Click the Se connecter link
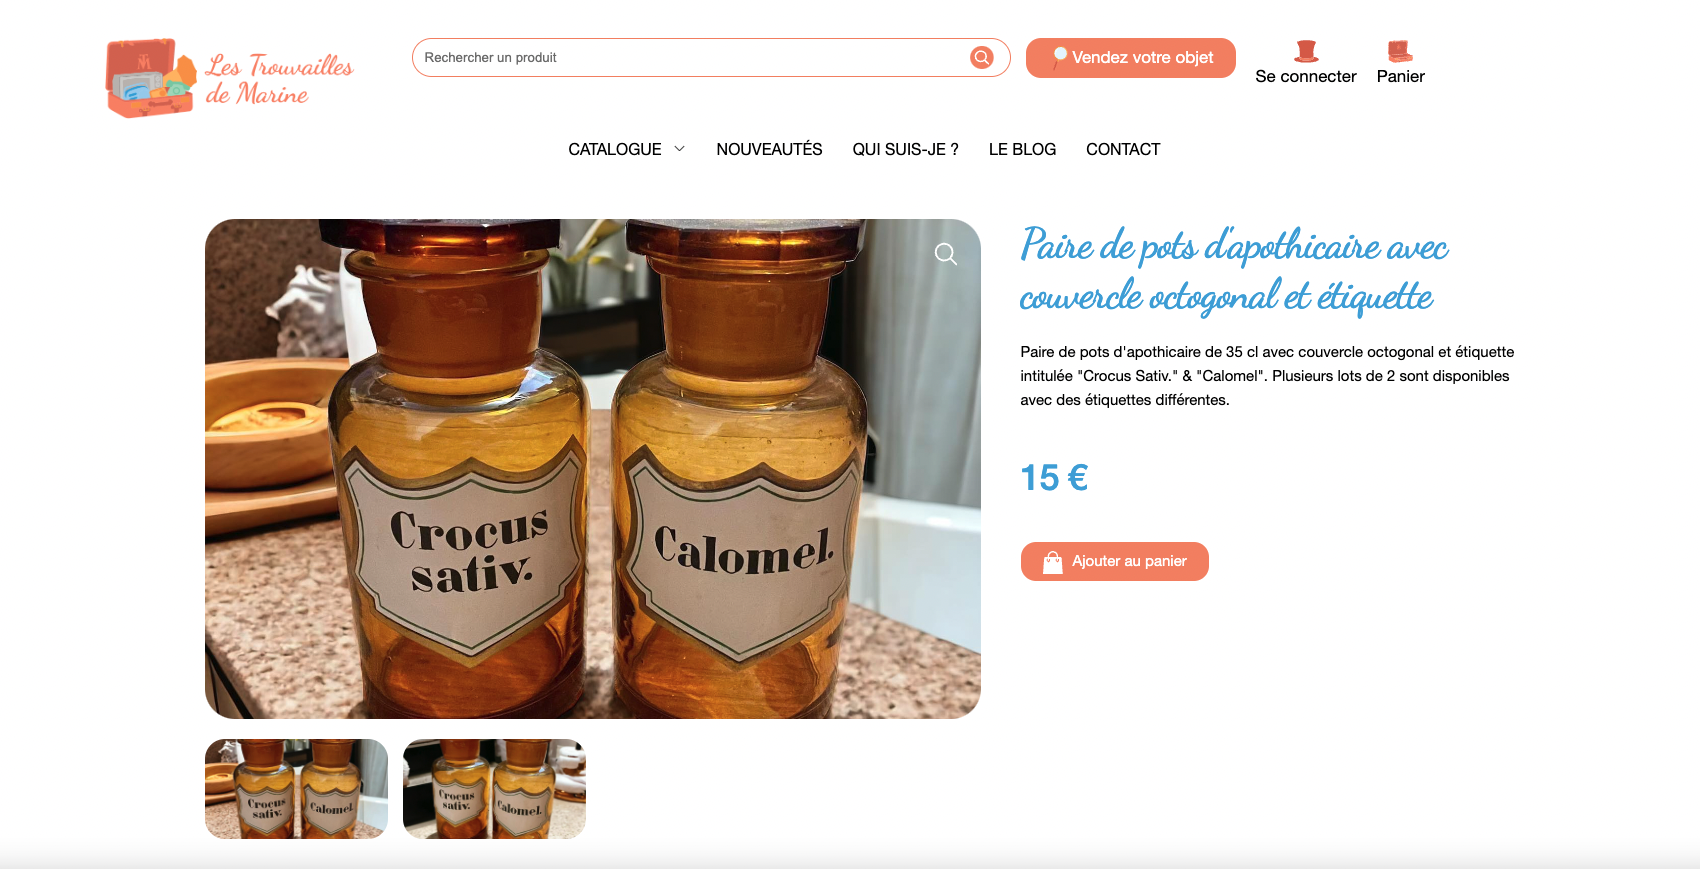 tap(1306, 76)
